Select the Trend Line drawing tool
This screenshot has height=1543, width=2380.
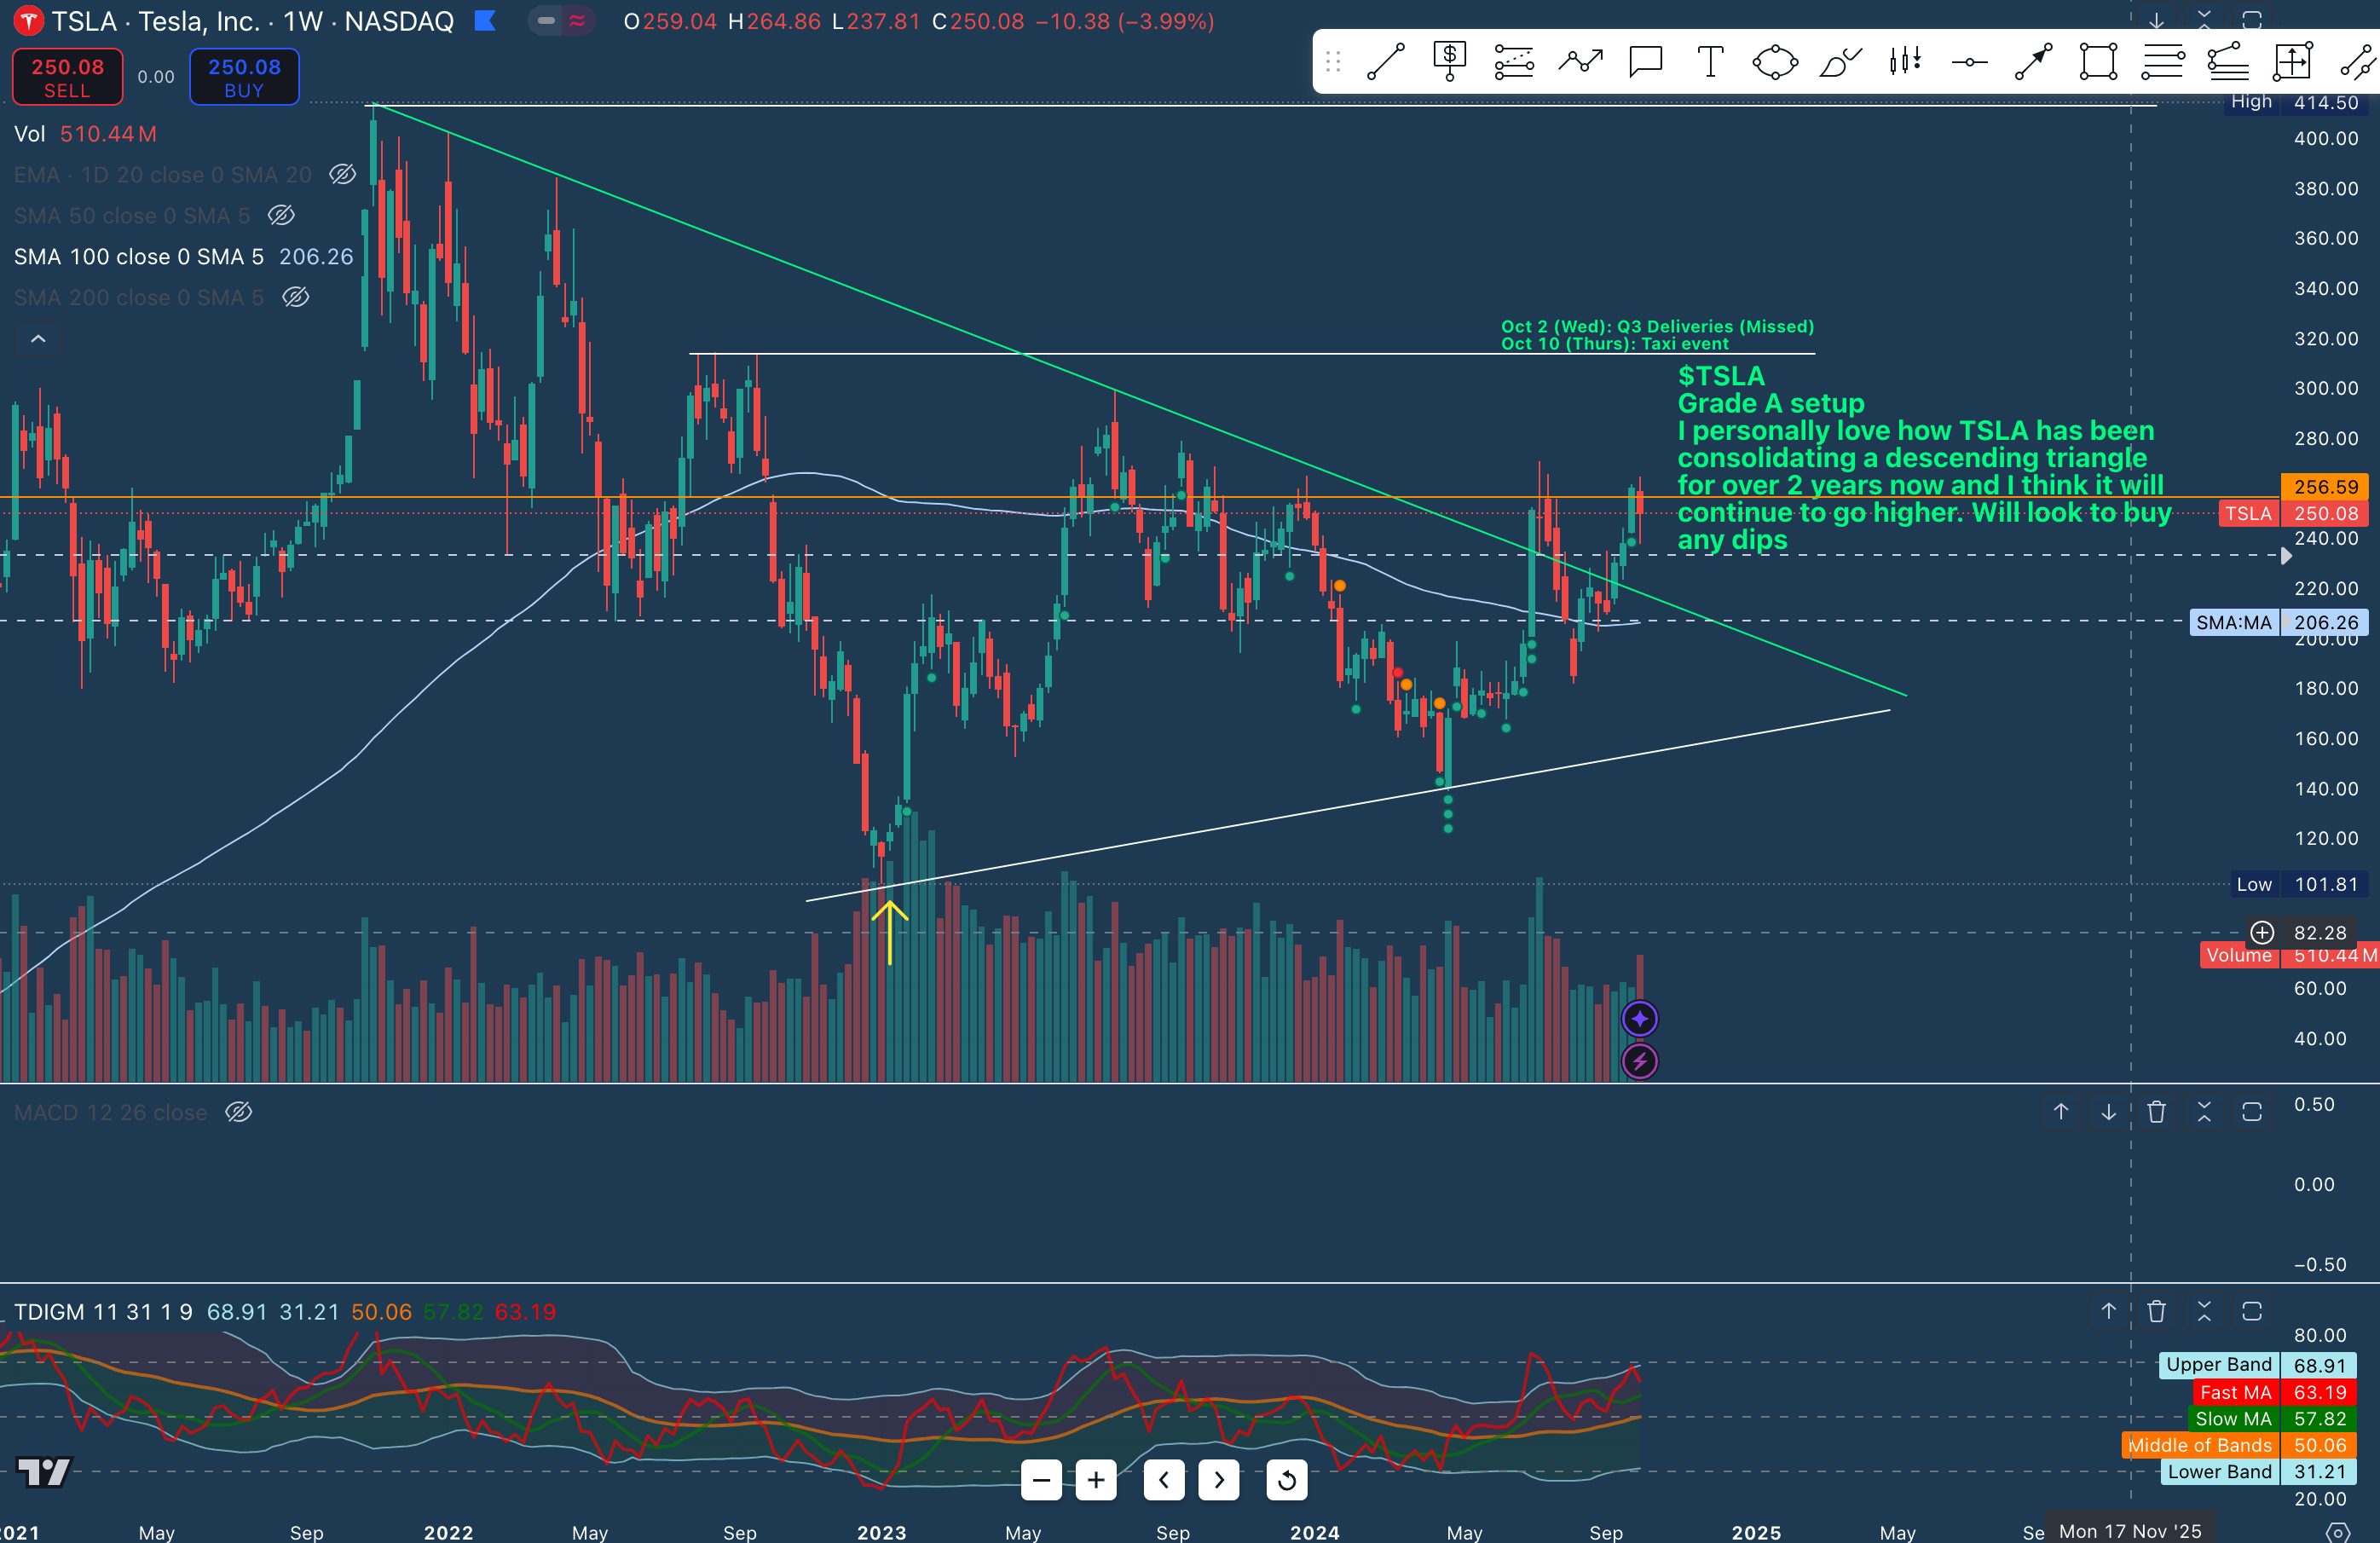click(1385, 62)
